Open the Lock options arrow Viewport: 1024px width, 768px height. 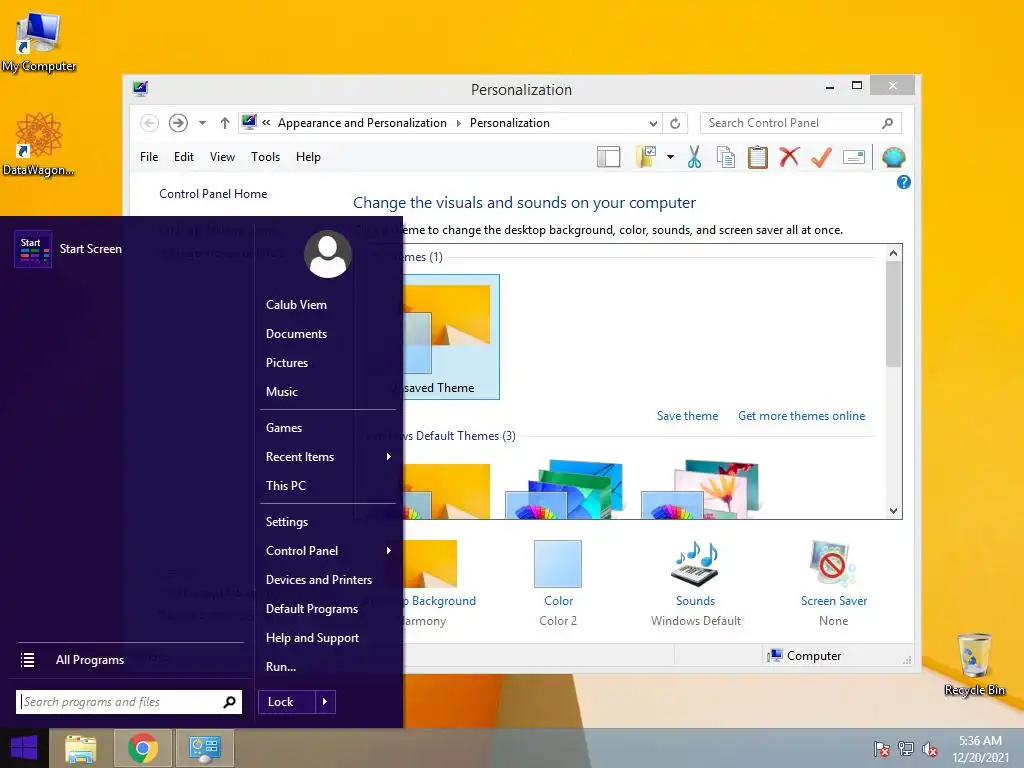tap(325, 702)
